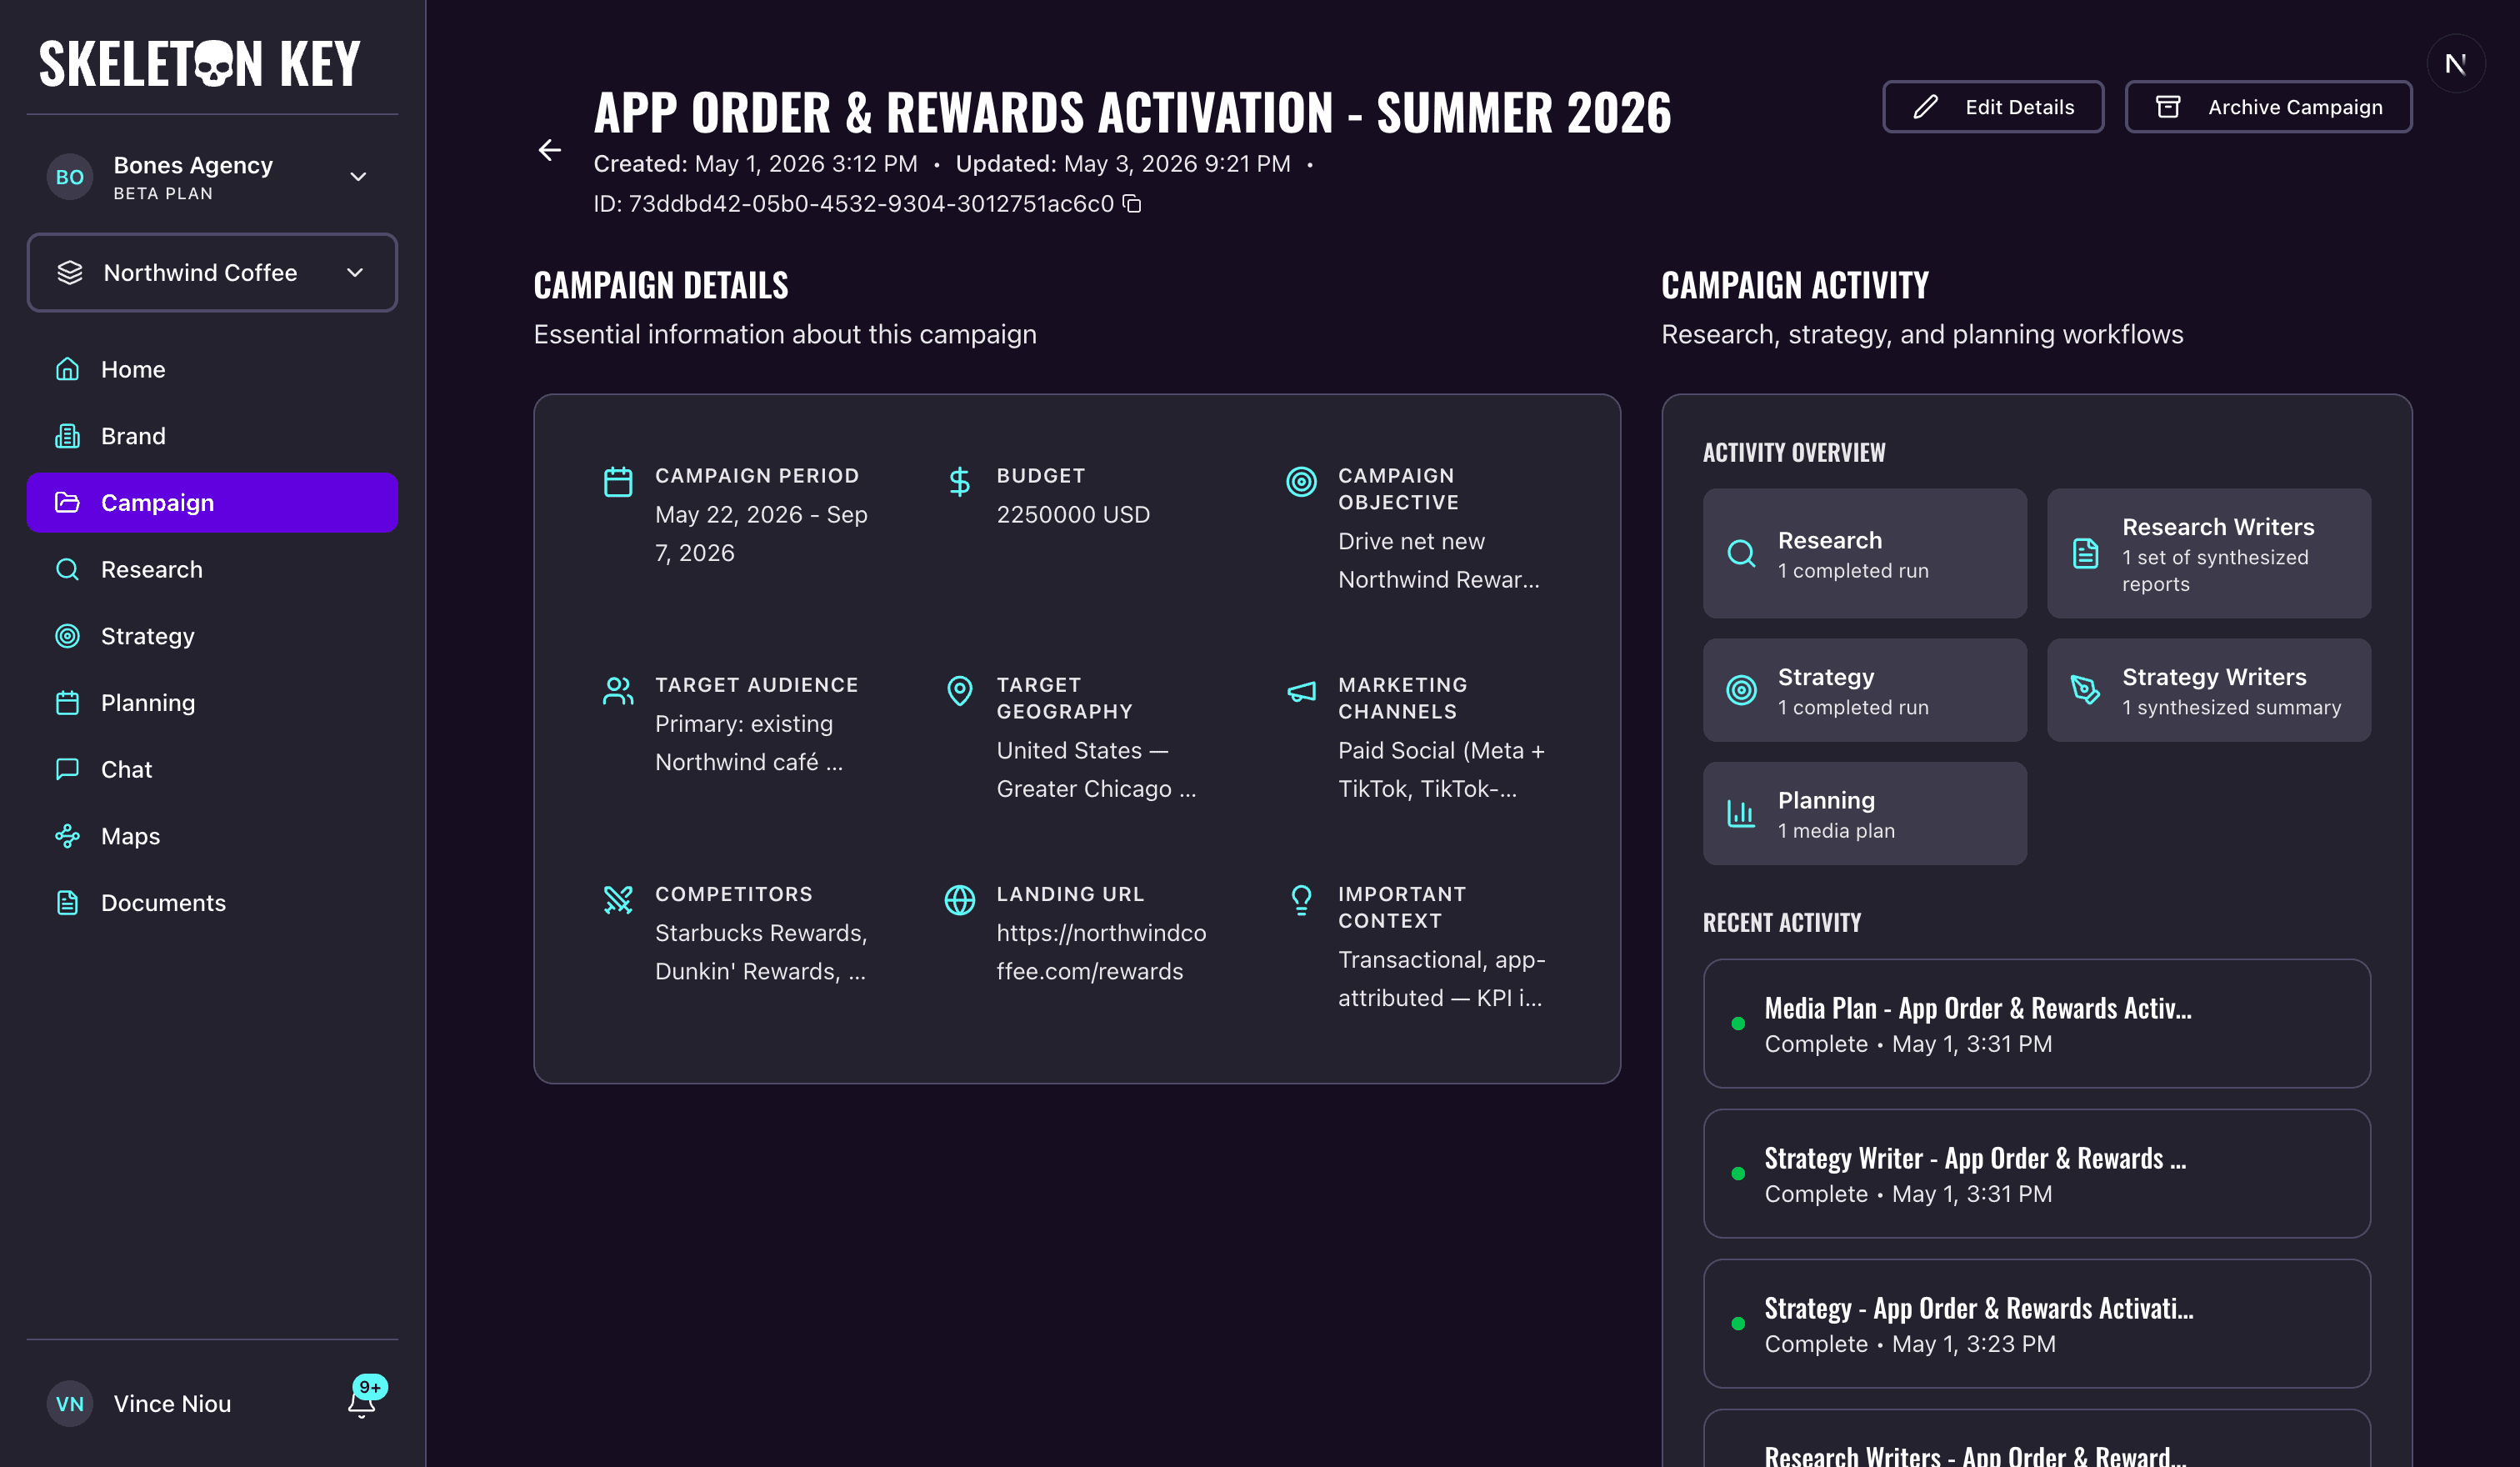The height and width of the screenshot is (1467, 2520).
Task: Open the Research 1 completed run card
Action: [x=1865, y=554]
